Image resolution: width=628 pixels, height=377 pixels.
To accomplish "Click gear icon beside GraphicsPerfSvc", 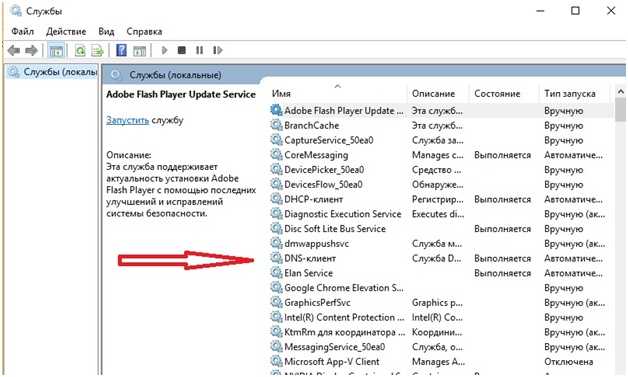I will [276, 302].
